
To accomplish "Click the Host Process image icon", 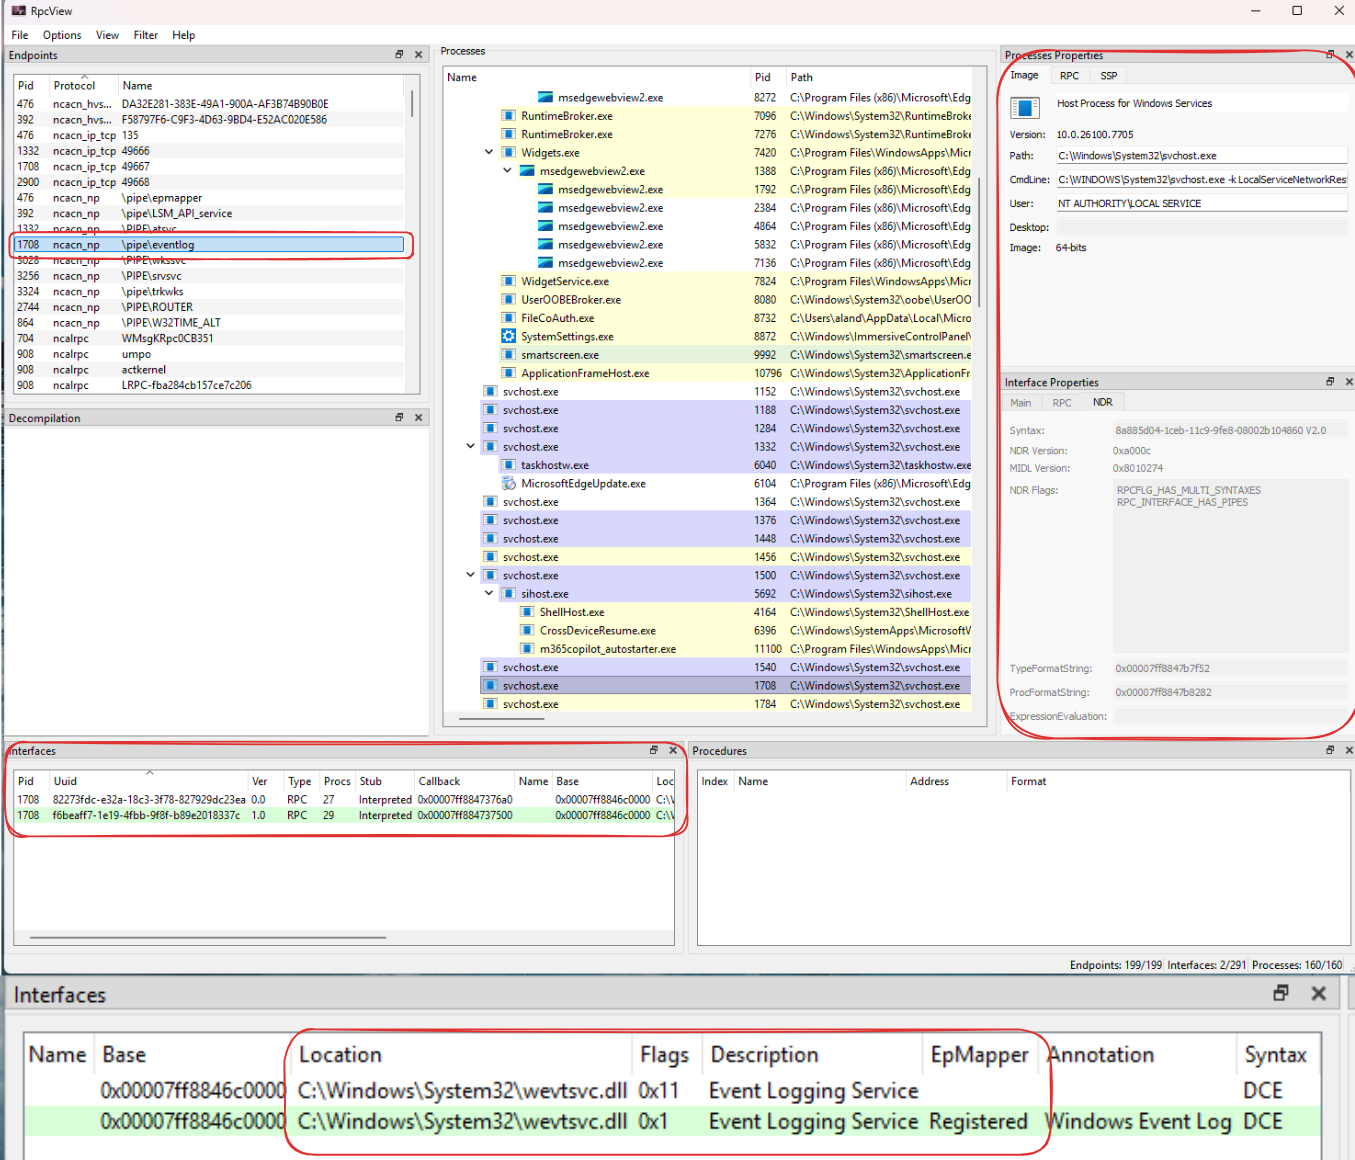I will 1024,107.
